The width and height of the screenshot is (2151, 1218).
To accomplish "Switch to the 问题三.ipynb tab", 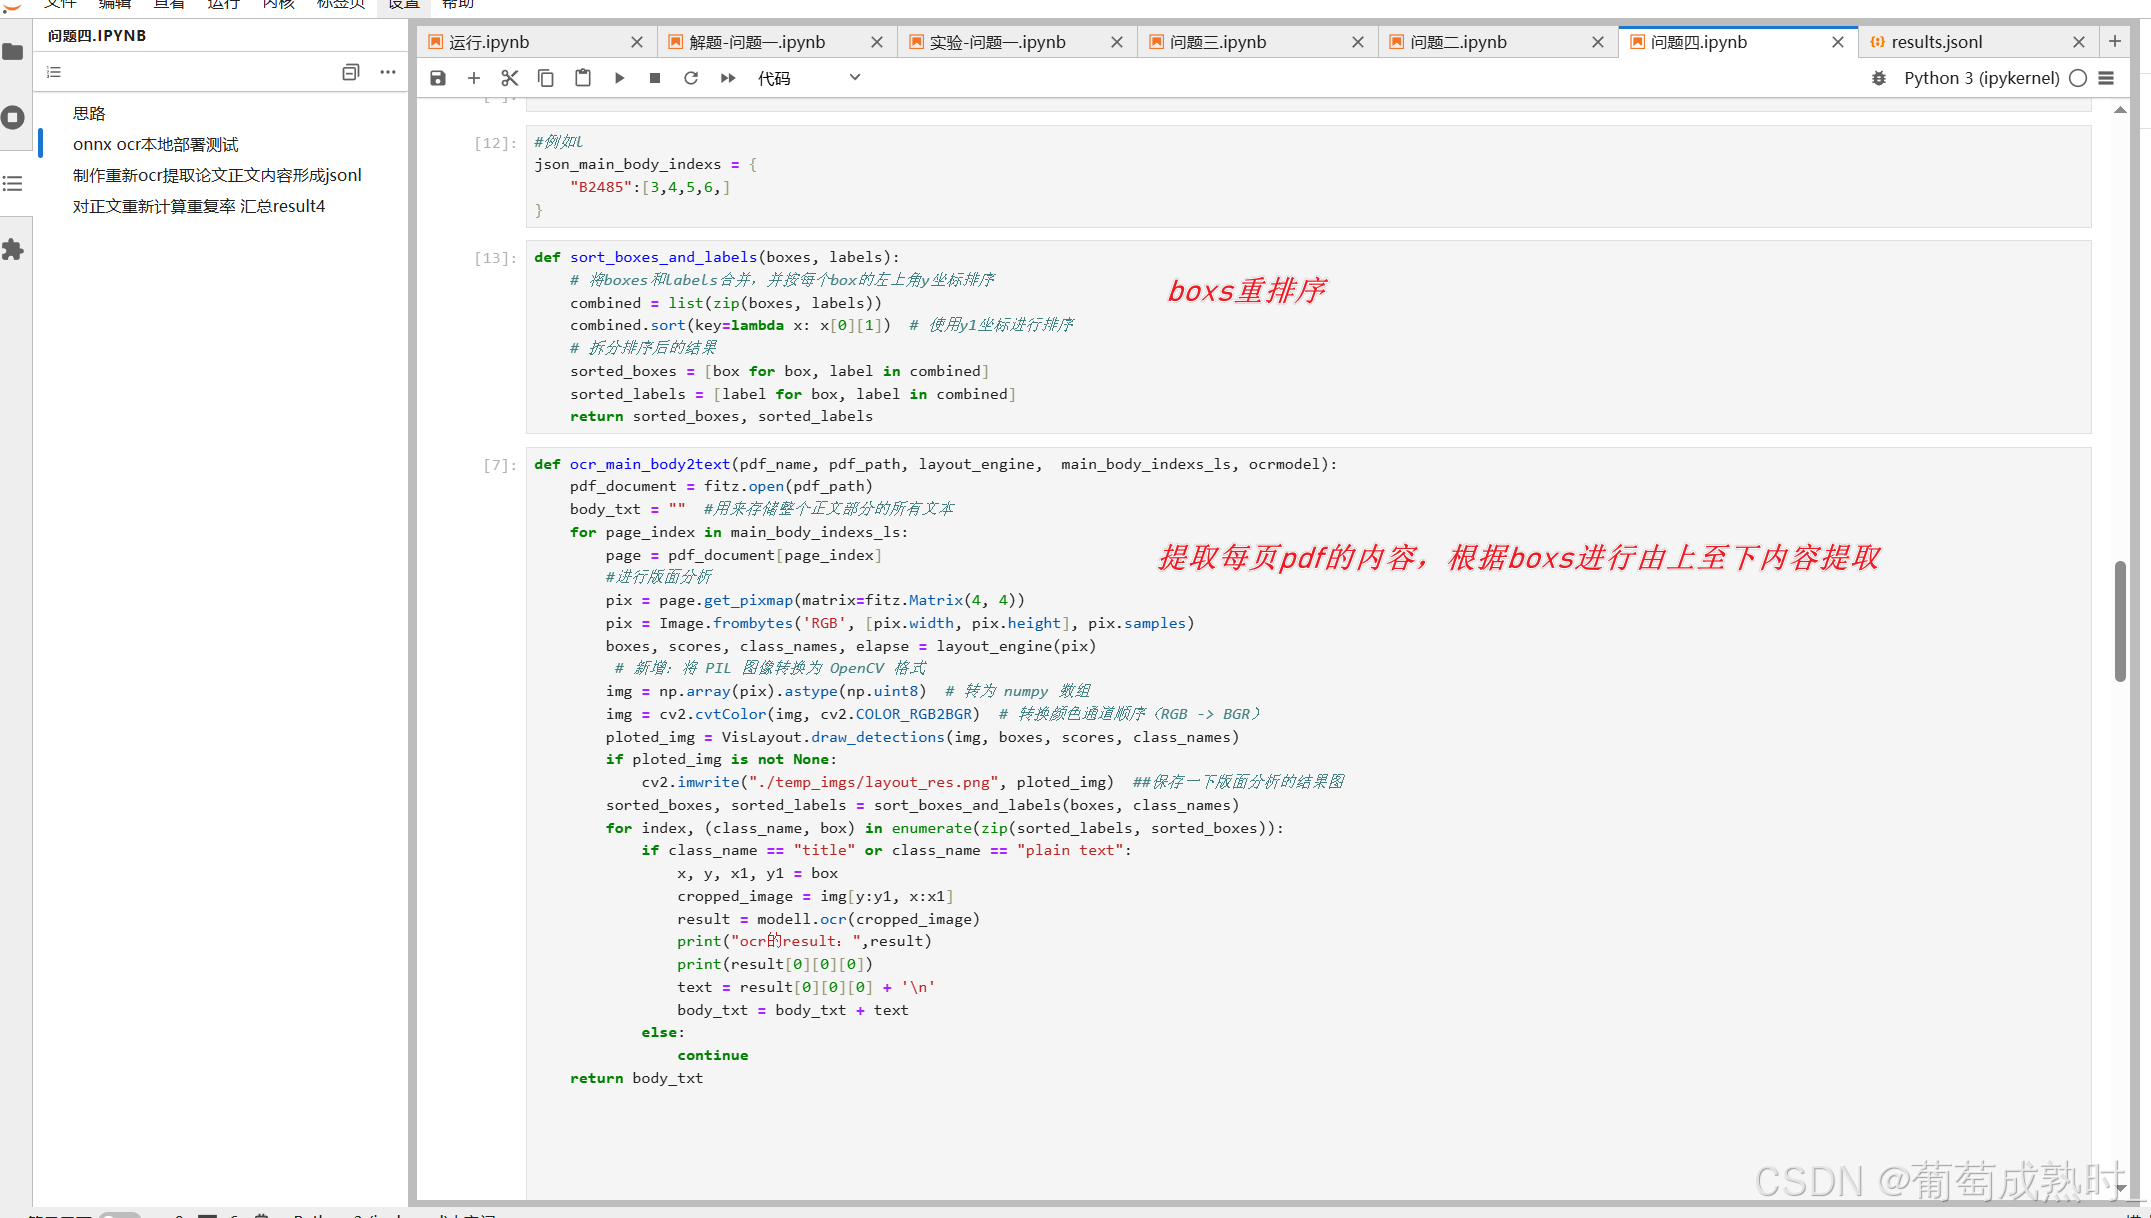I will (x=1218, y=42).
